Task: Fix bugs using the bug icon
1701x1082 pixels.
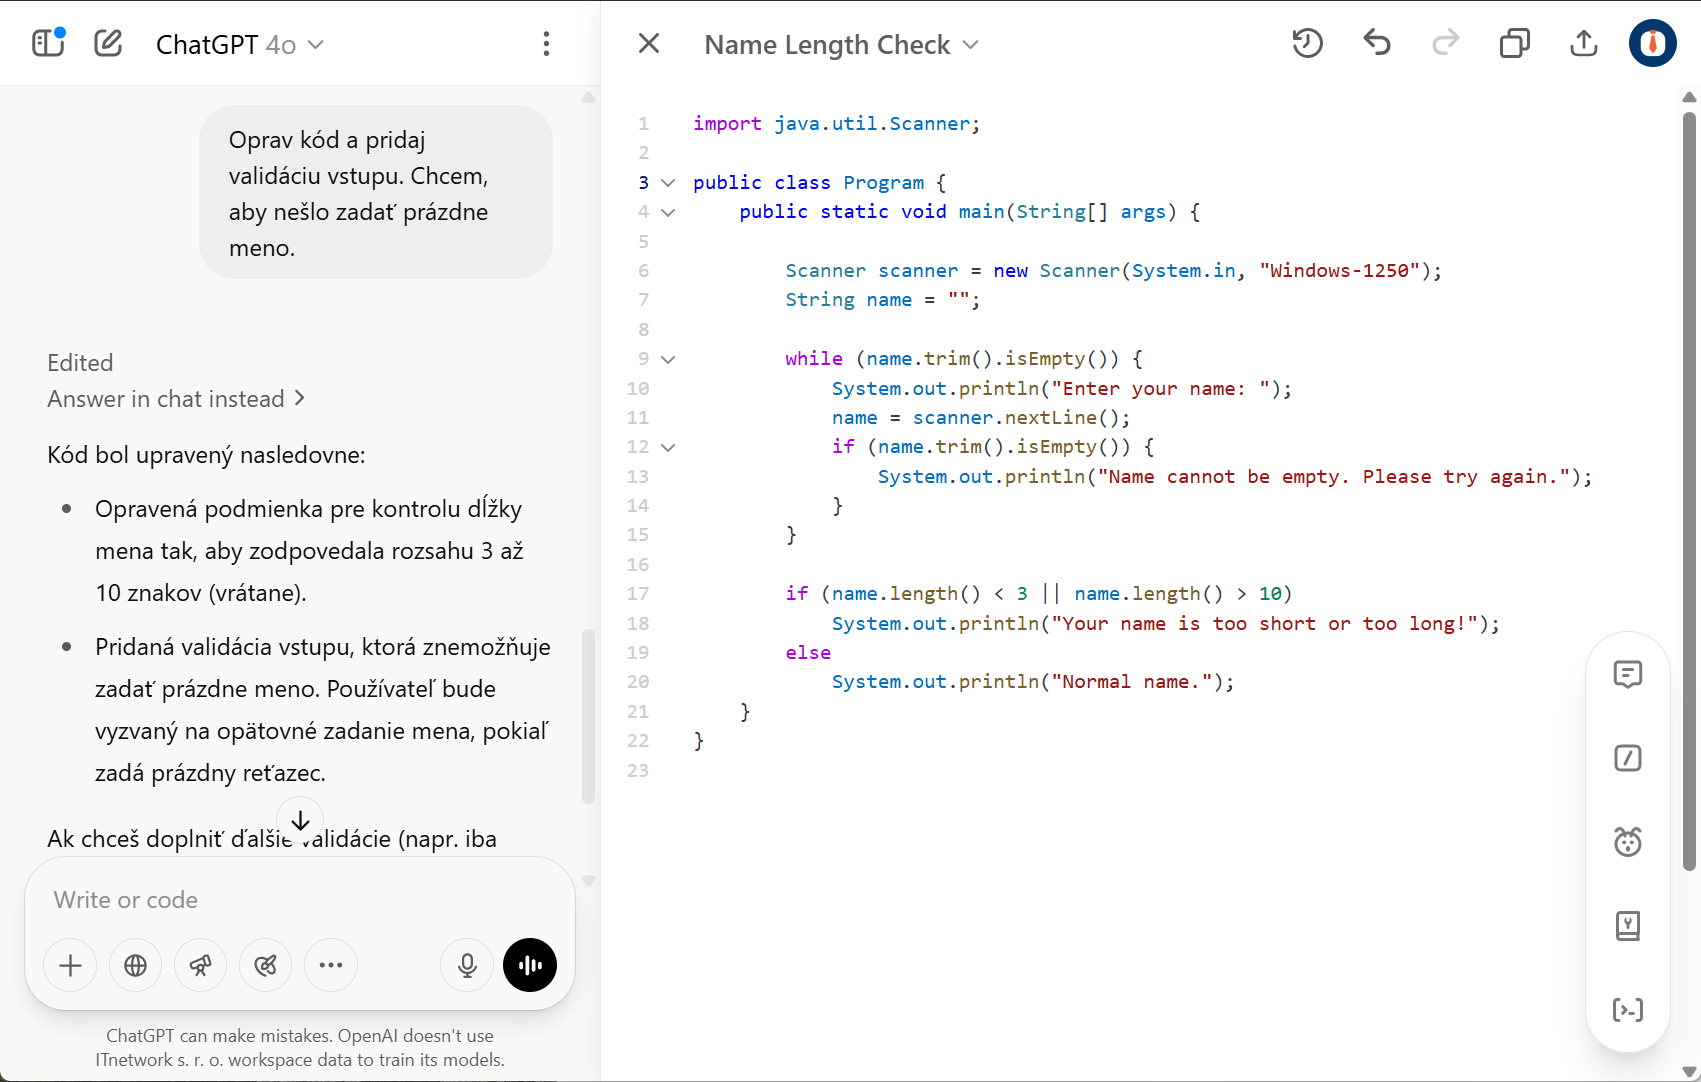Action: click(x=1628, y=841)
